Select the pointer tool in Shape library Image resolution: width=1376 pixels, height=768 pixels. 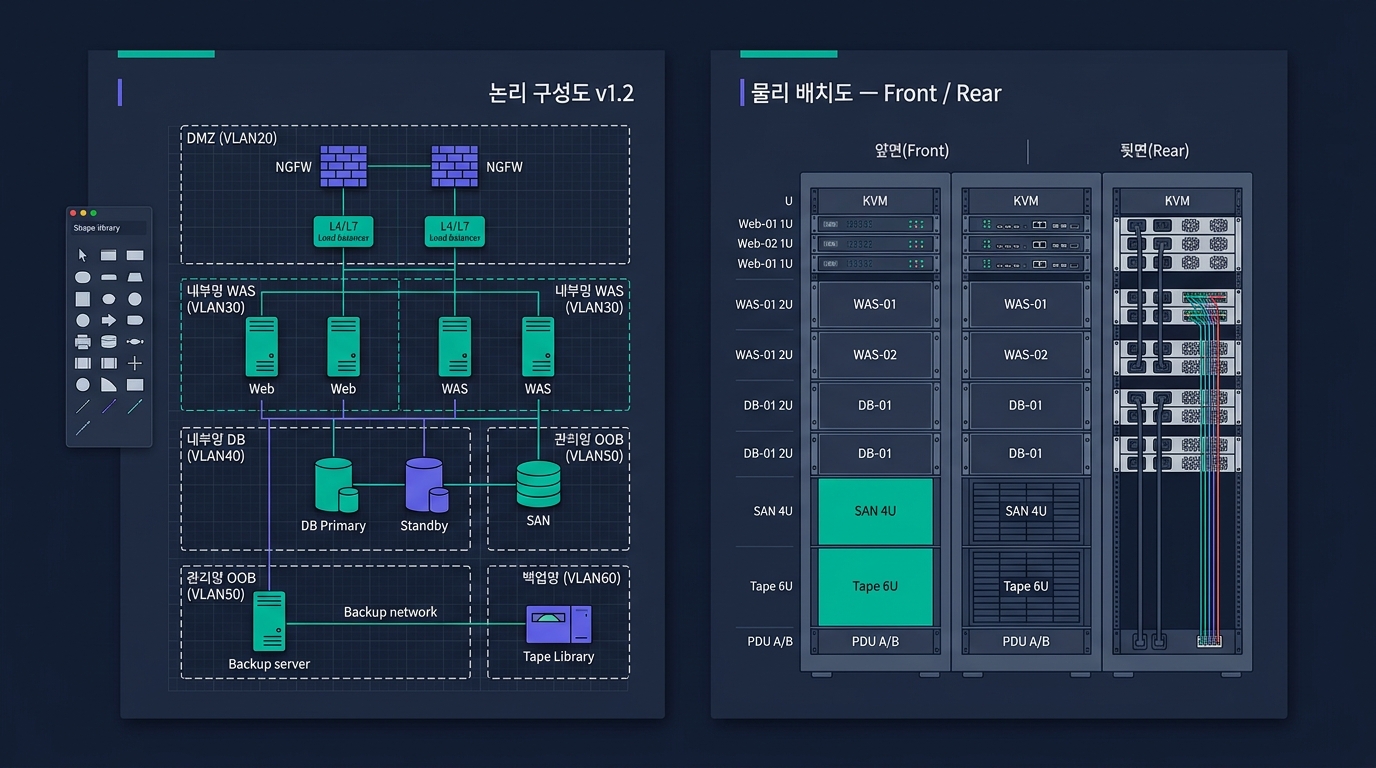(x=83, y=255)
